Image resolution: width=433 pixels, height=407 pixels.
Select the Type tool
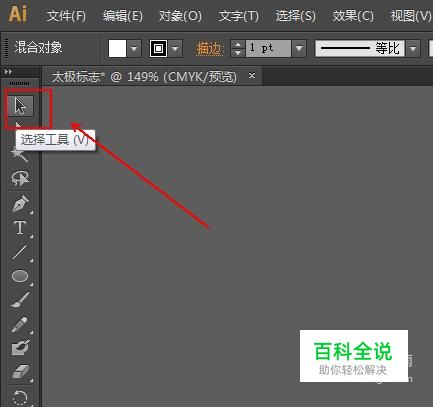click(20, 228)
